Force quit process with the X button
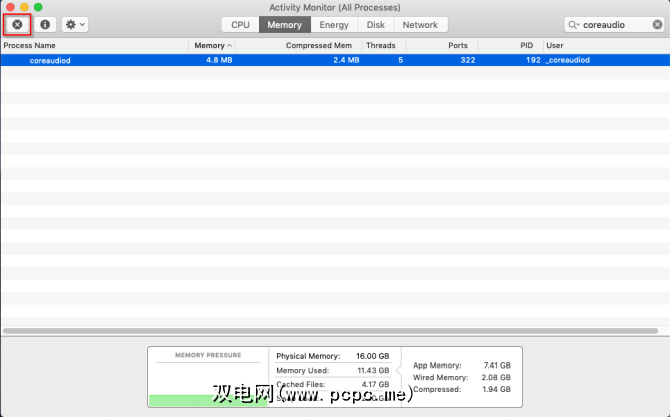Image resolution: width=670 pixels, height=417 pixels. pyautogui.click(x=17, y=25)
